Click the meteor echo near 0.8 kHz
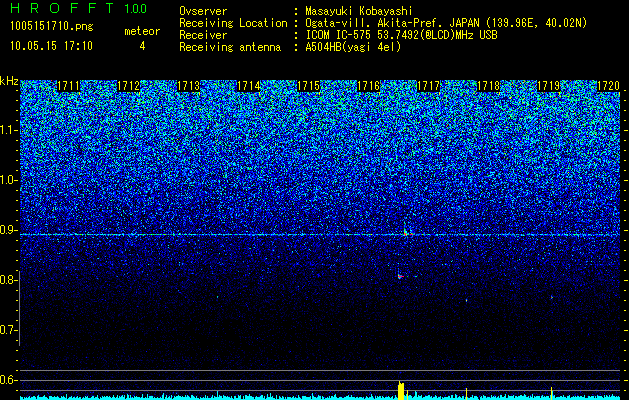 tap(400, 276)
